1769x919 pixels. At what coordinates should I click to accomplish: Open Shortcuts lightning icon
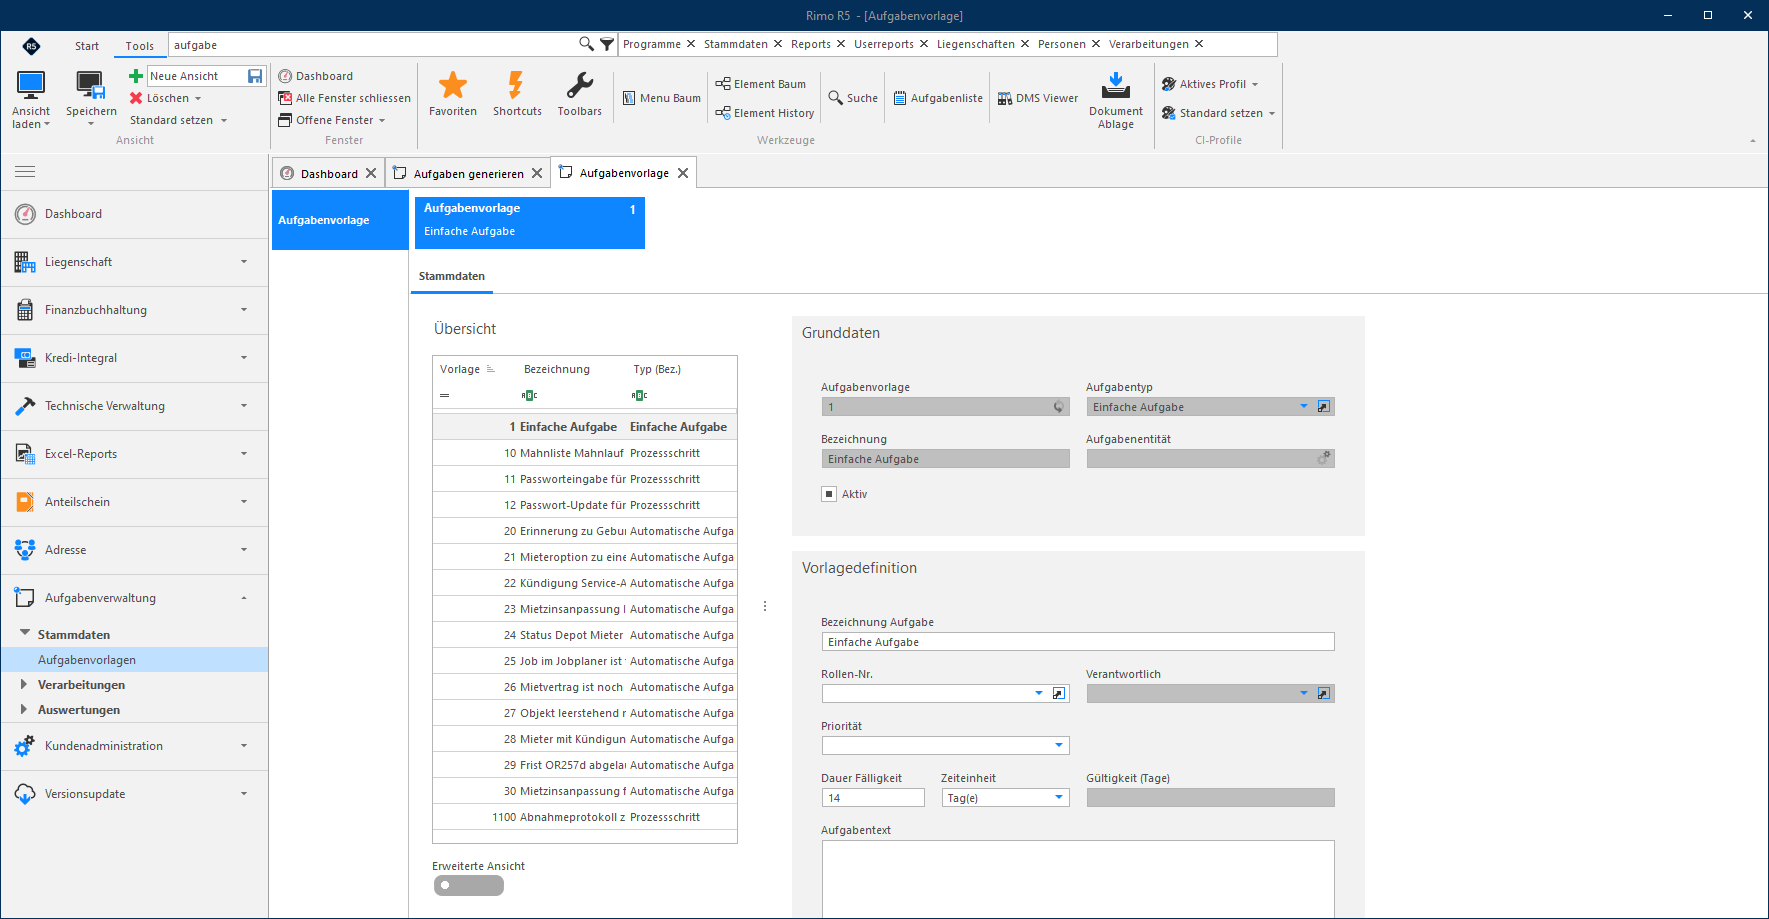pos(516,85)
